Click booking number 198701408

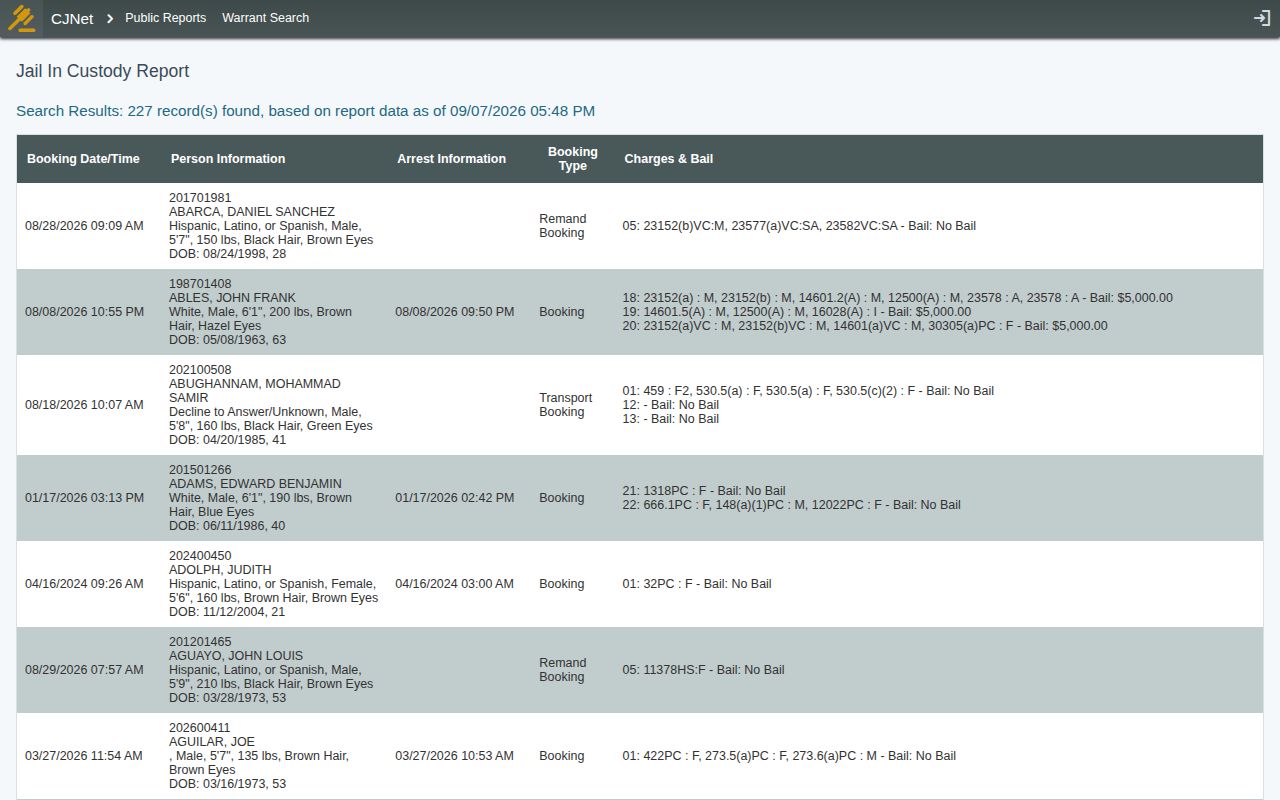click(200, 284)
